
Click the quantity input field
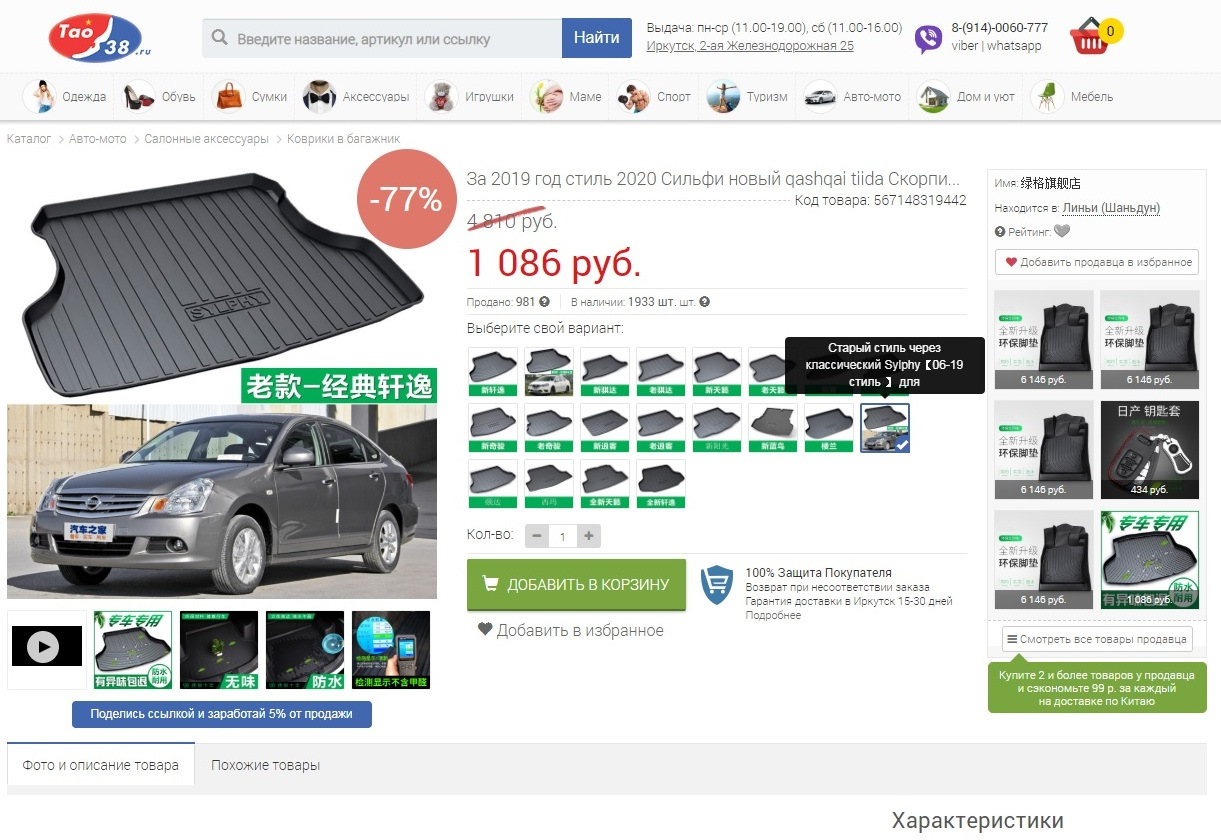(x=563, y=536)
